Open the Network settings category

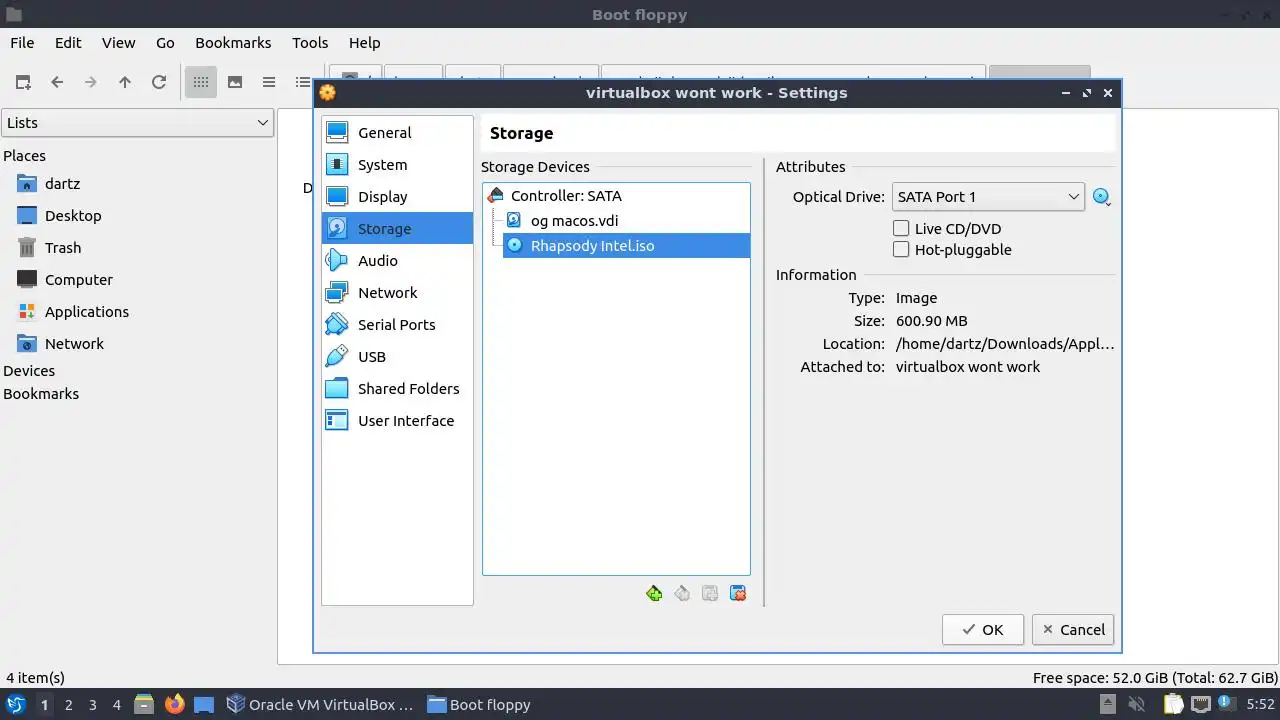pos(397,293)
